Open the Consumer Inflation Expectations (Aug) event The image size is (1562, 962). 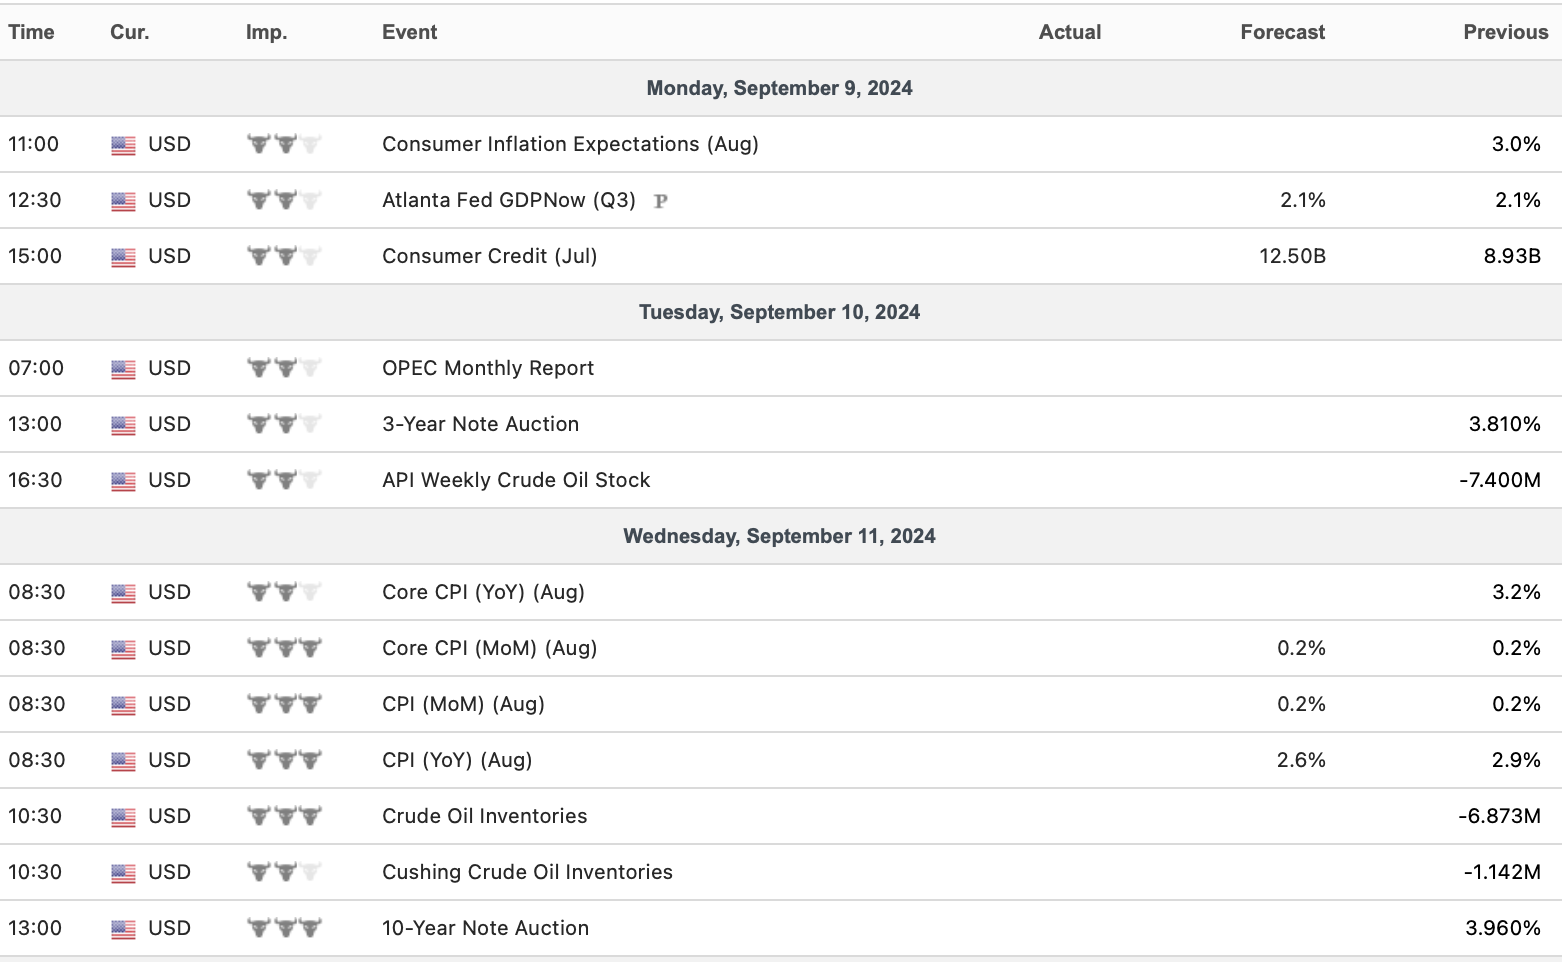pyautogui.click(x=570, y=144)
